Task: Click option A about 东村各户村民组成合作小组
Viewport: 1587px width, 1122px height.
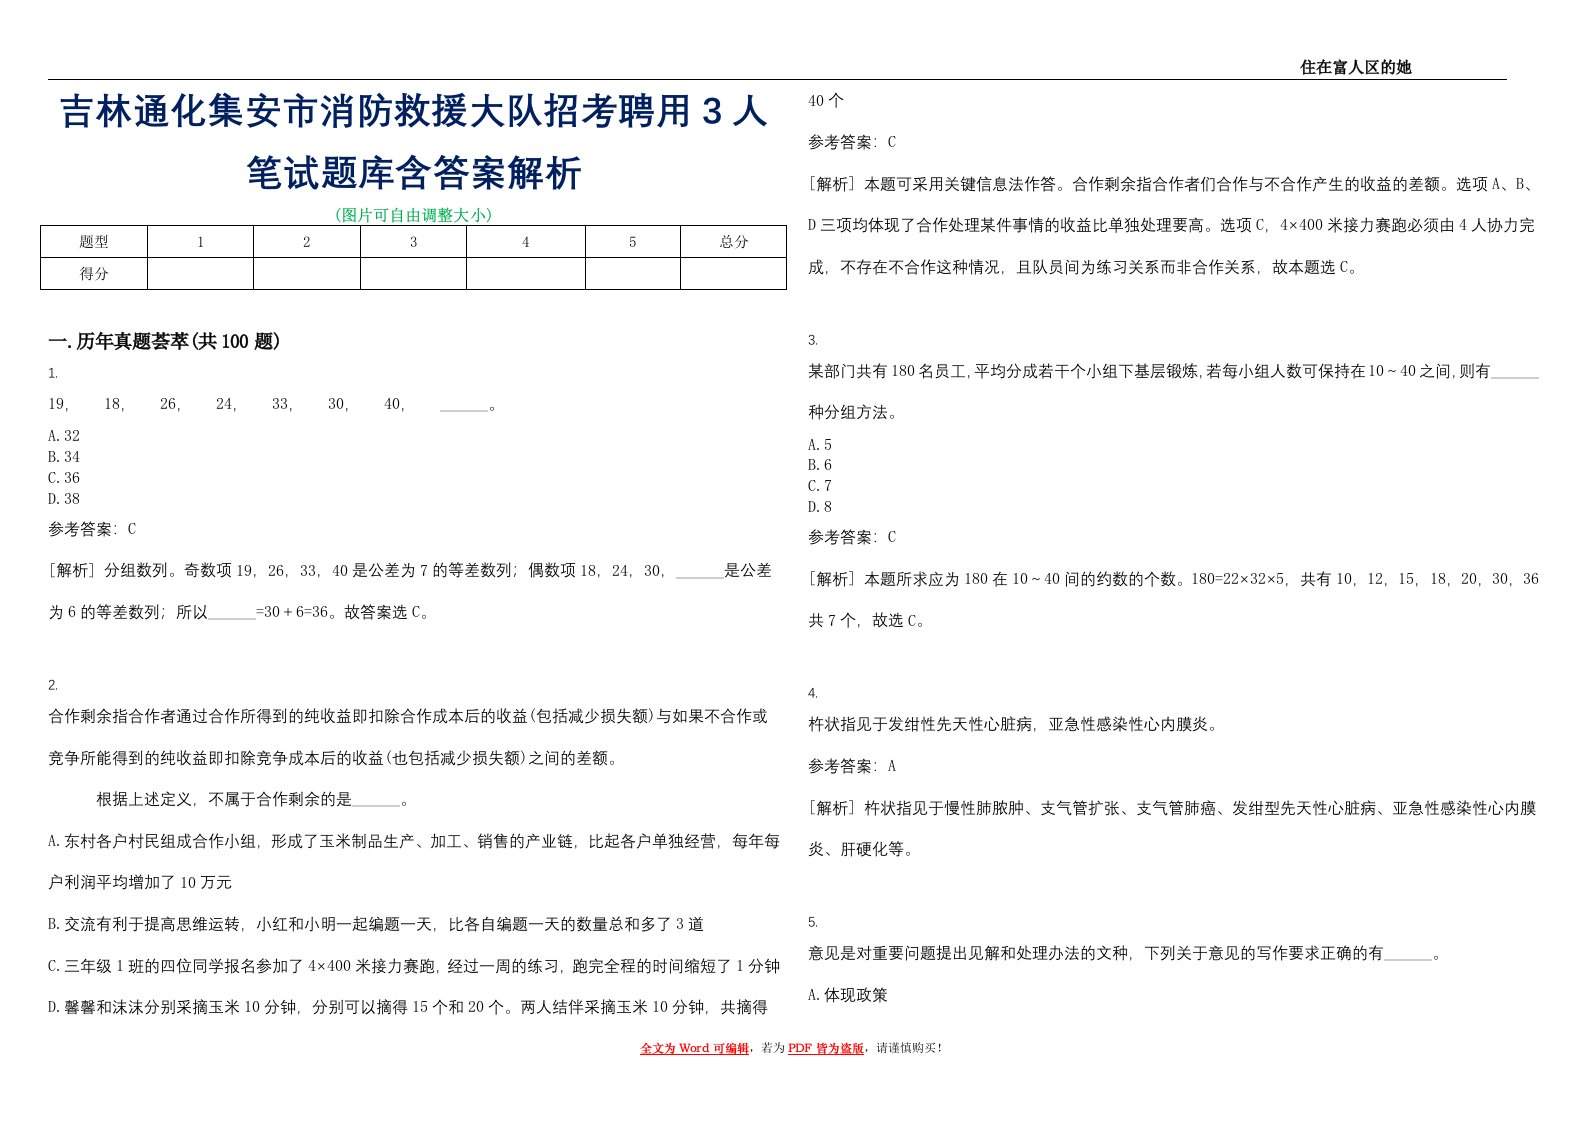Action: point(414,862)
